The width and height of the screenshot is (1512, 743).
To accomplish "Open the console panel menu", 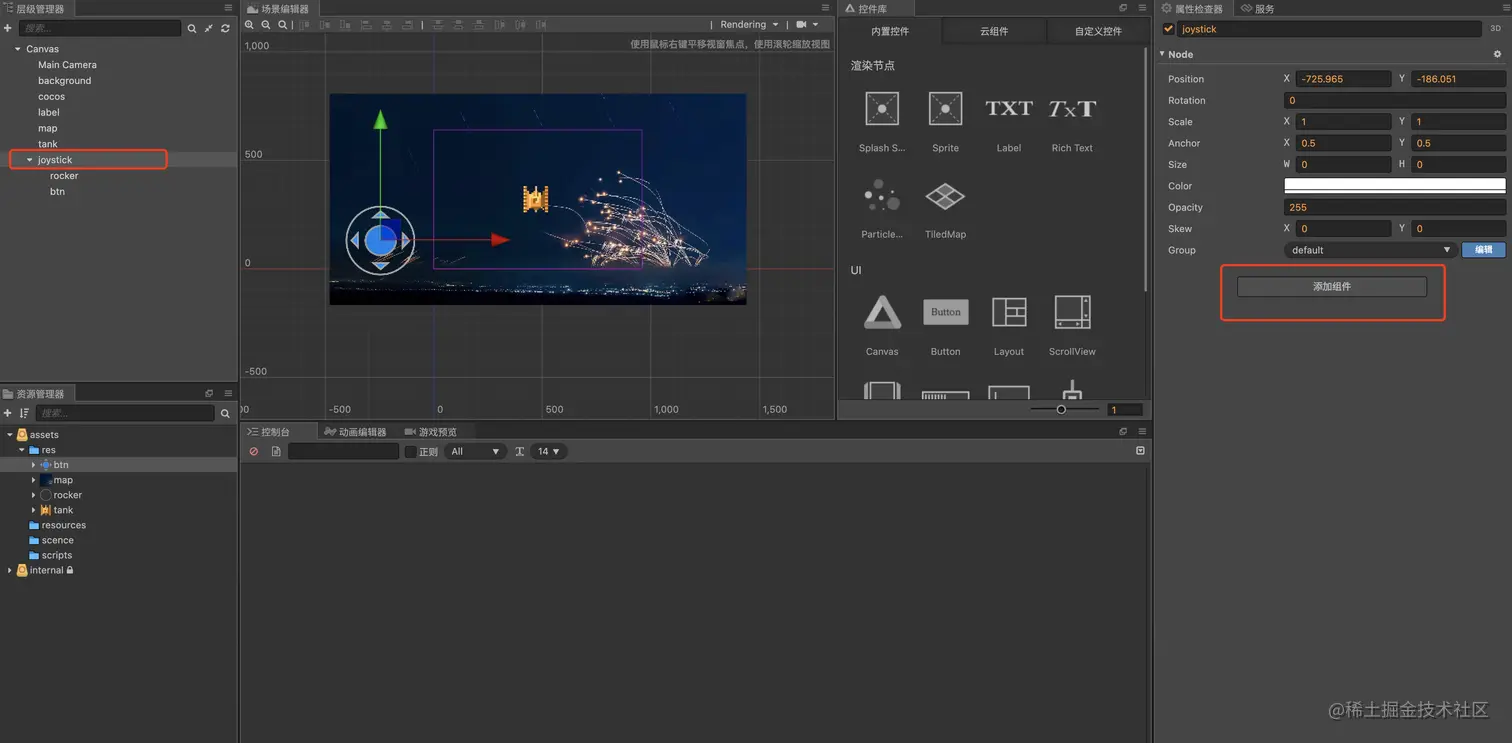I will click(1142, 432).
